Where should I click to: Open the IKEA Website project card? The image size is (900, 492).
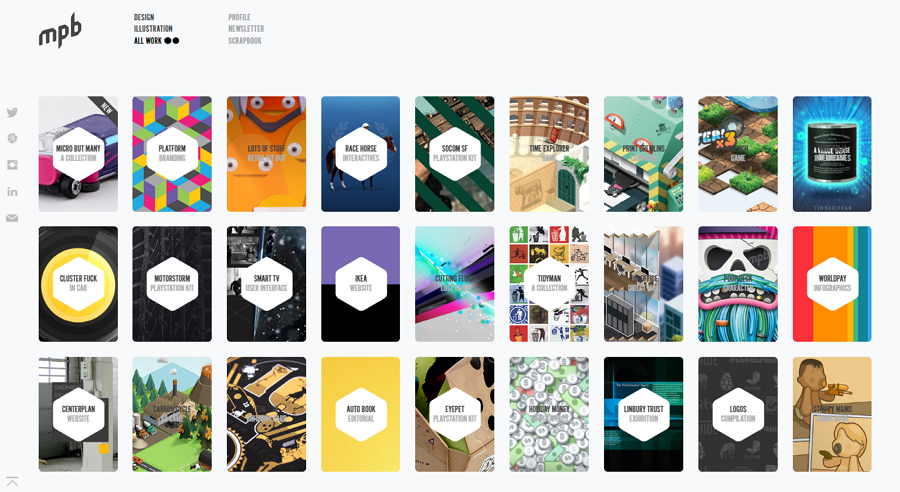pyautogui.click(x=360, y=284)
